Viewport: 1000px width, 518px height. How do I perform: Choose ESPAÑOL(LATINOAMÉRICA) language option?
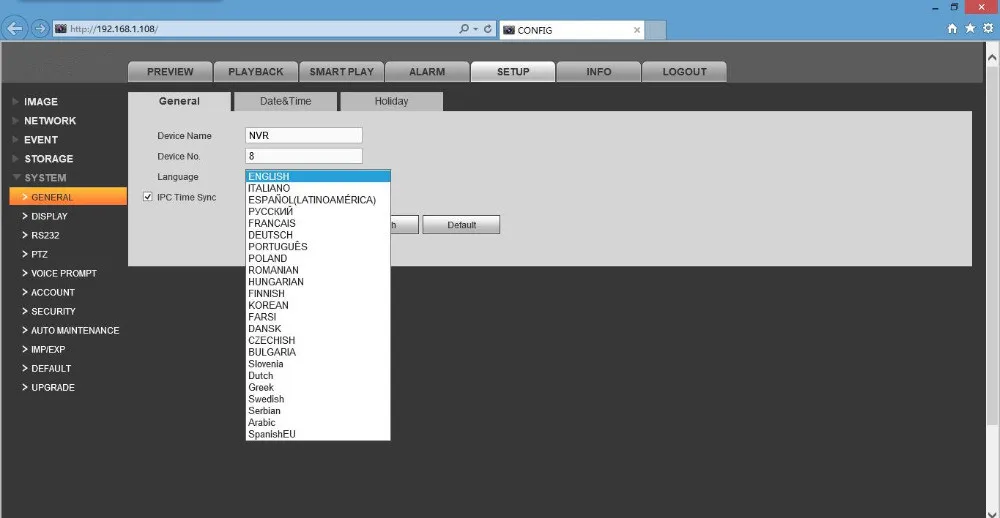(x=318, y=200)
